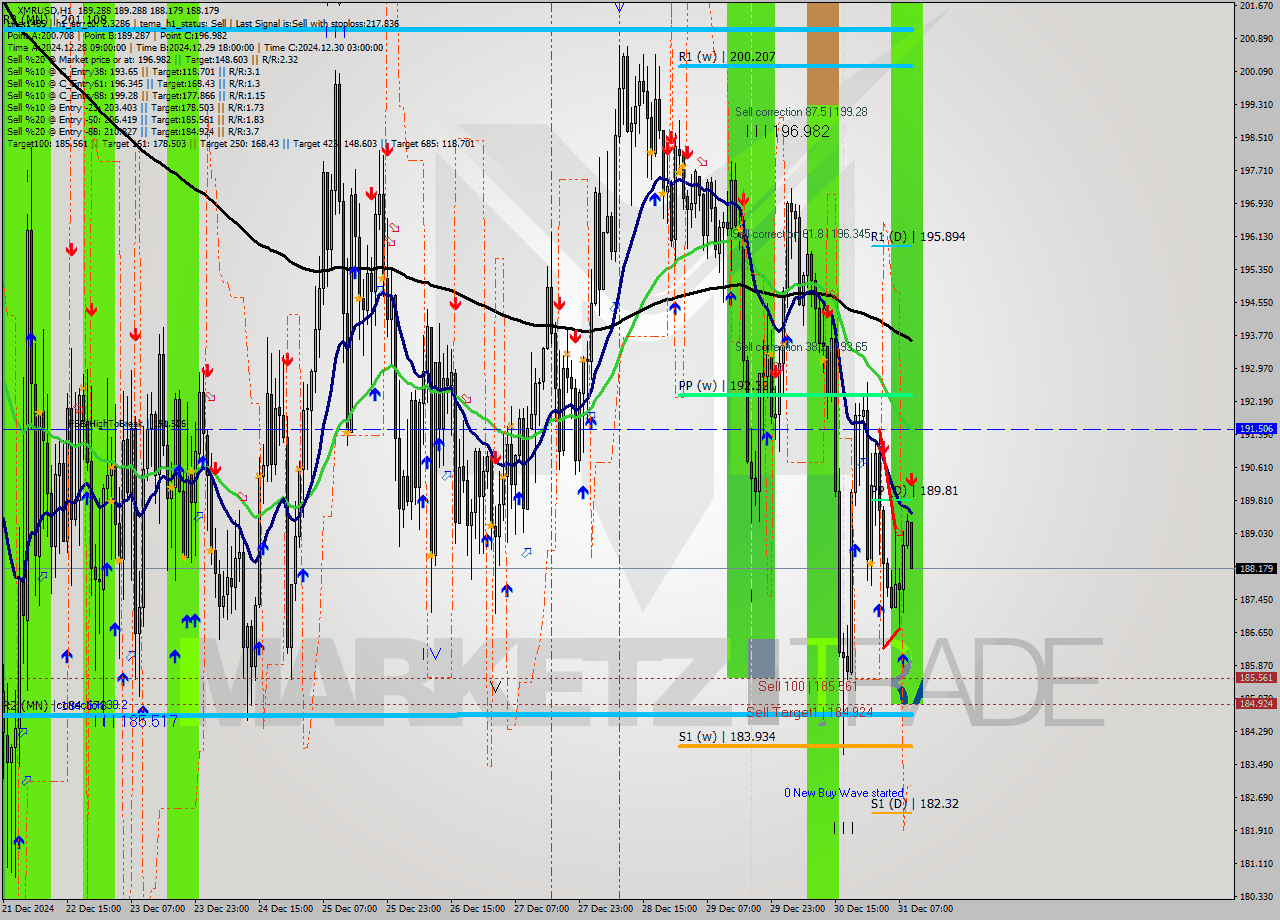The height and width of the screenshot is (920, 1280).
Task: Click the 197.710 price axis value
Action: [x=1256, y=170]
